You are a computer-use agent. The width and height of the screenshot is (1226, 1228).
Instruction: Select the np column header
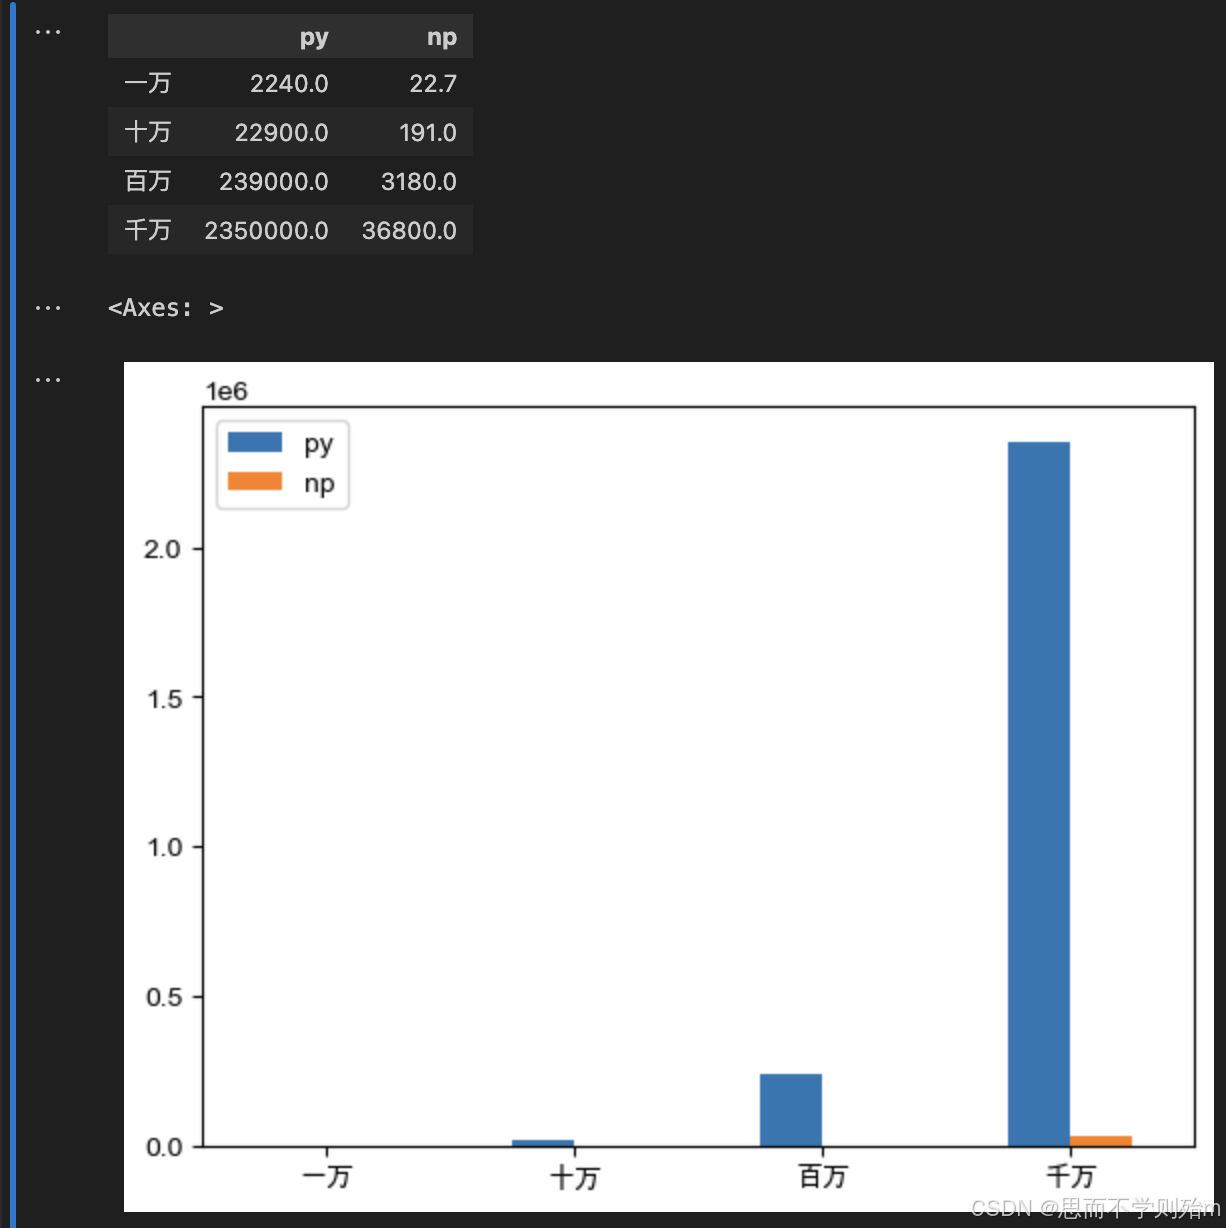[442, 38]
